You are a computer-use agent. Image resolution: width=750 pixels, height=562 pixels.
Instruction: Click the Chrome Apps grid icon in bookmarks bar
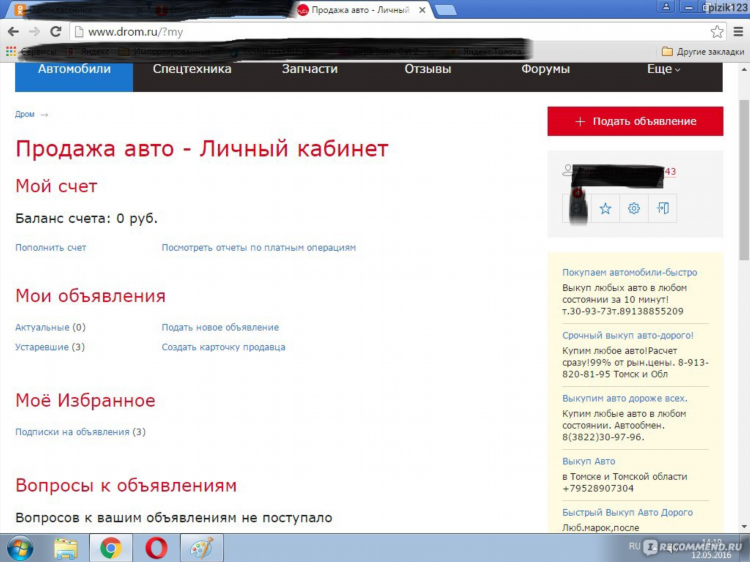11,51
